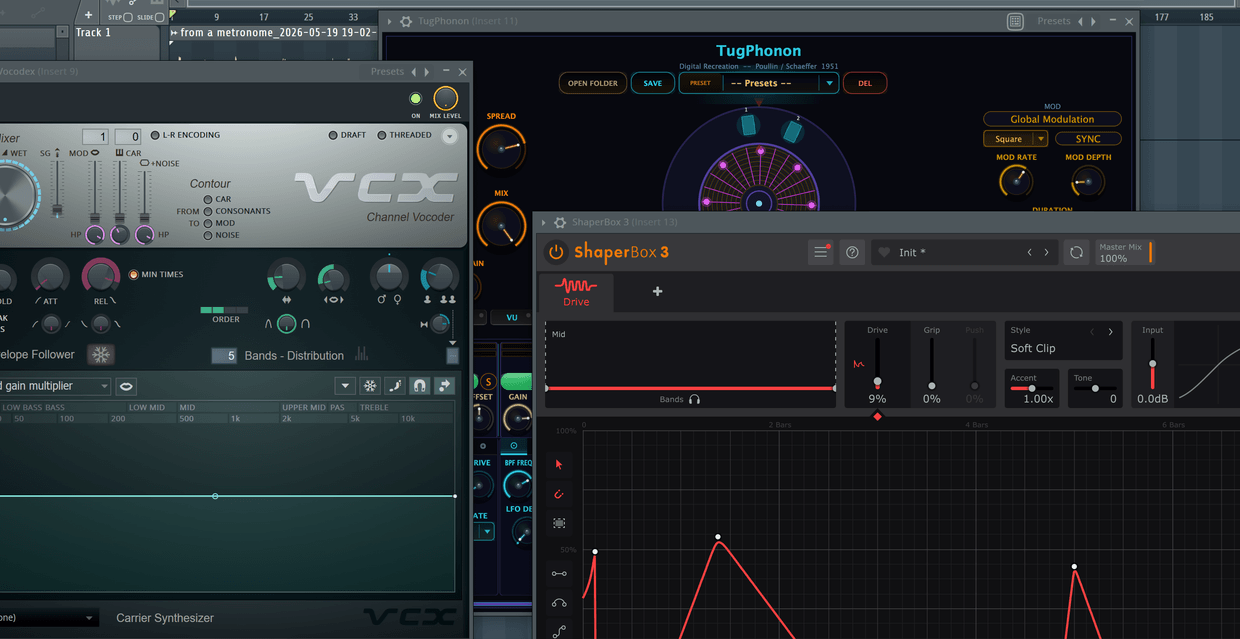Go to next ShaperBox preset arrow
The width and height of the screenshot is (1240, 639).
tap(1047, 252)
